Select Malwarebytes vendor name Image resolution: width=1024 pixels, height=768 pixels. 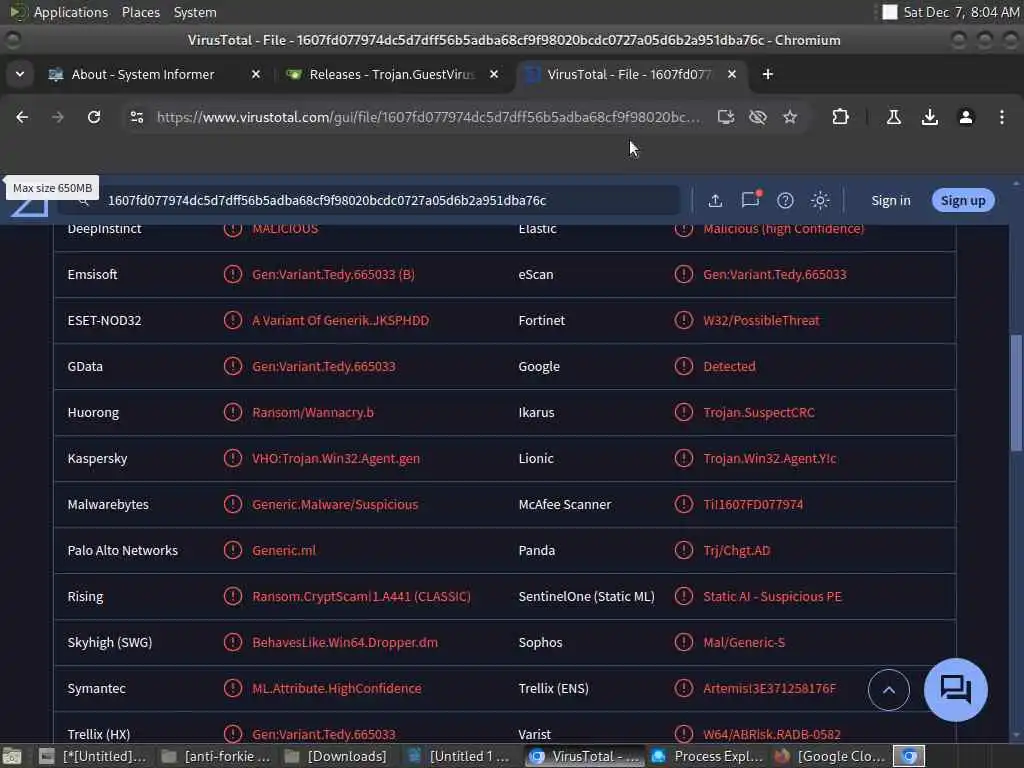[108, 504]
